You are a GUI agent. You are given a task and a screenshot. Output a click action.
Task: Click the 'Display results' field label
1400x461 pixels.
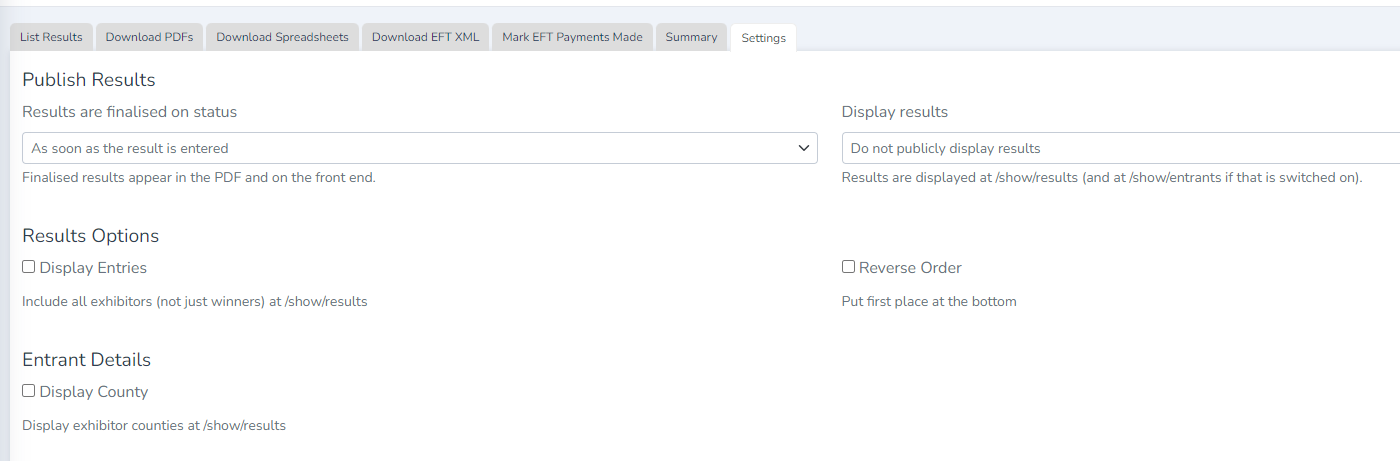pyautogui.click(x=894, y=112)
